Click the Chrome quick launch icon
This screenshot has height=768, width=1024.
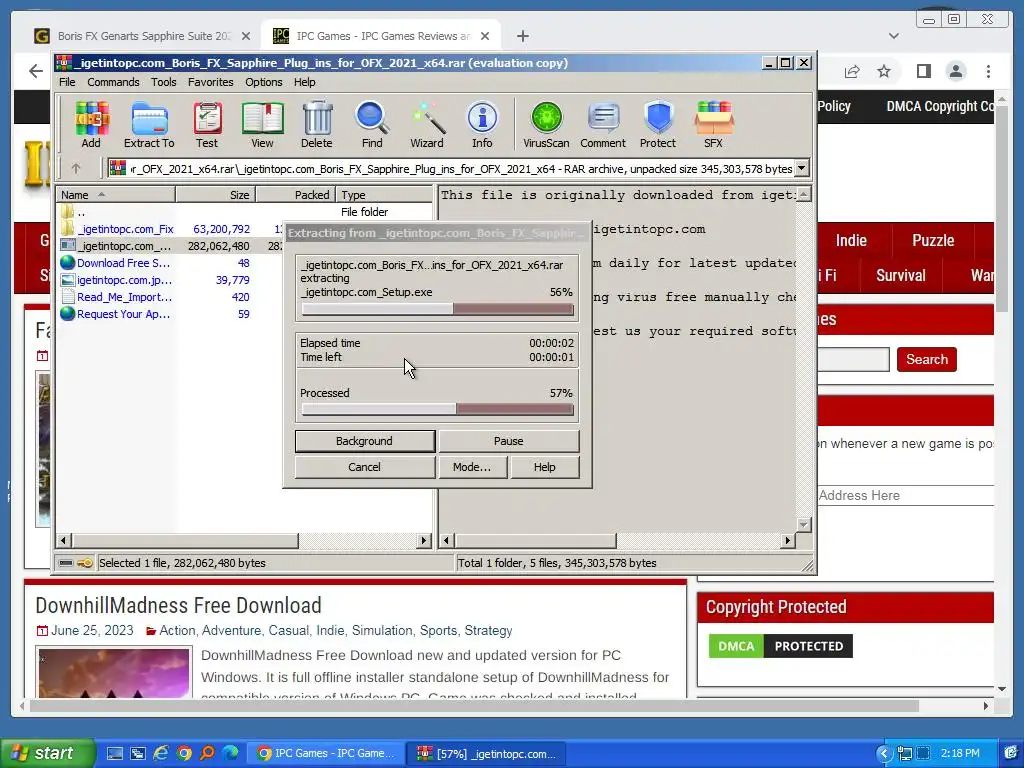[184, 753]
